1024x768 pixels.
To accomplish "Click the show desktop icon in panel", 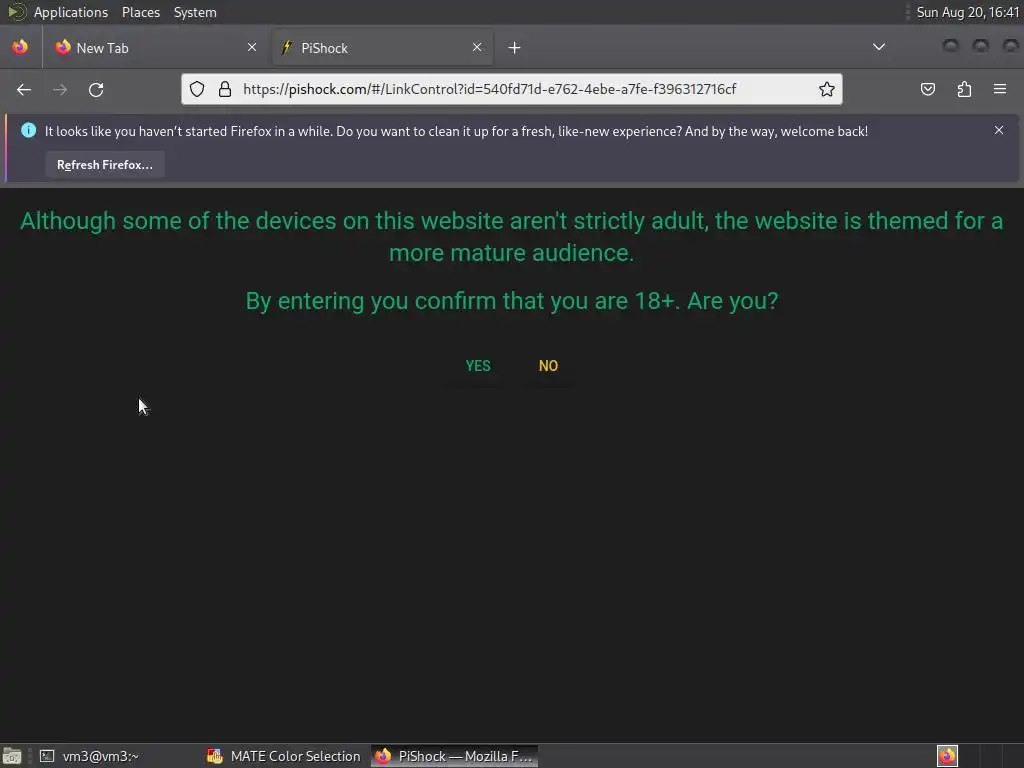I will (x=12, y=756).
